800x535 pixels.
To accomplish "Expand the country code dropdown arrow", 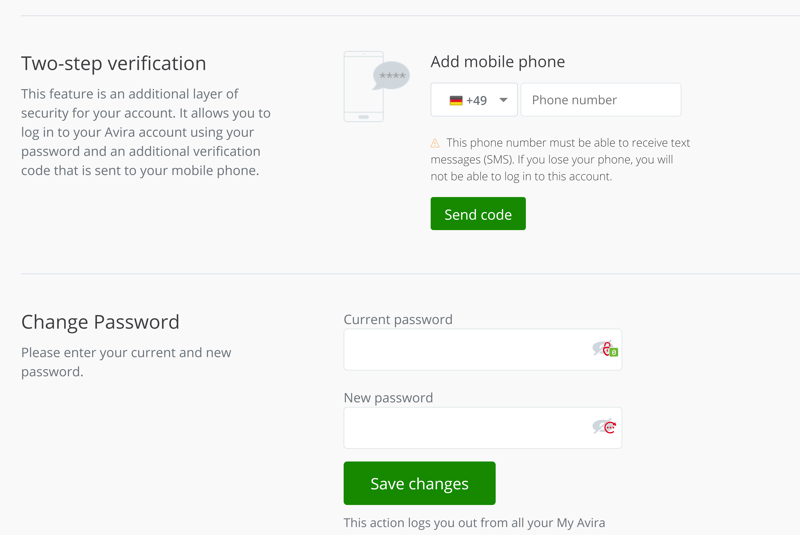I will 503,100.
